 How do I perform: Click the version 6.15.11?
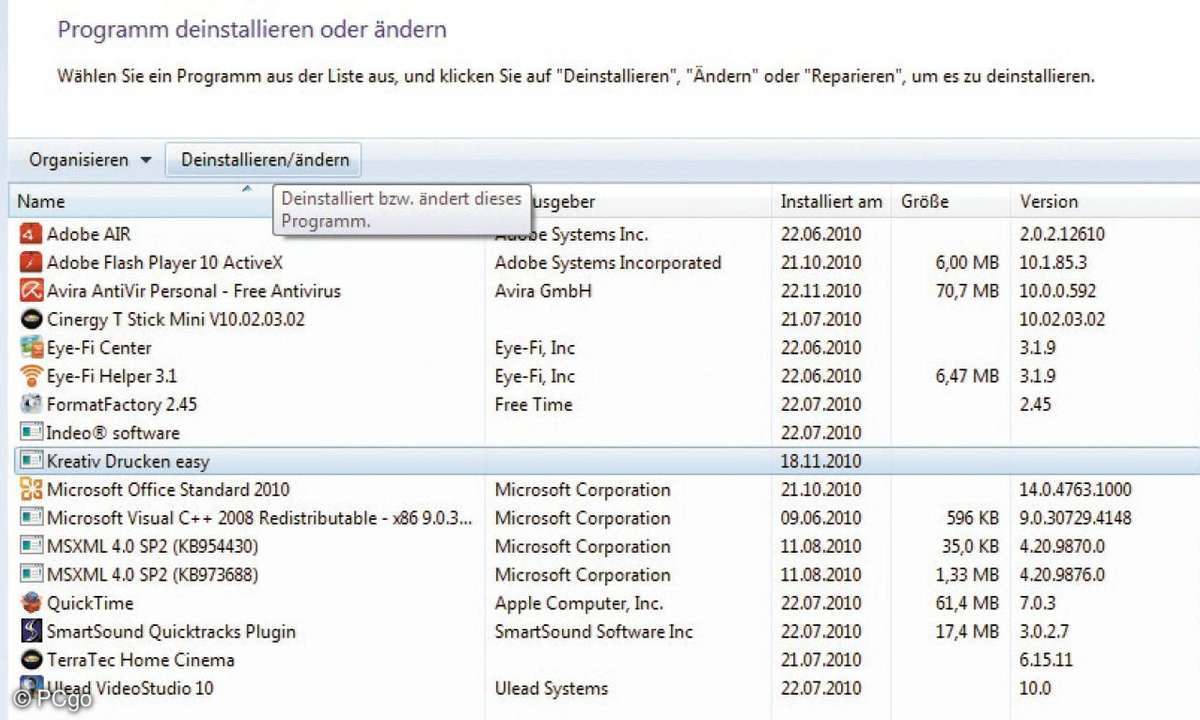click(x=1047, y=660)
